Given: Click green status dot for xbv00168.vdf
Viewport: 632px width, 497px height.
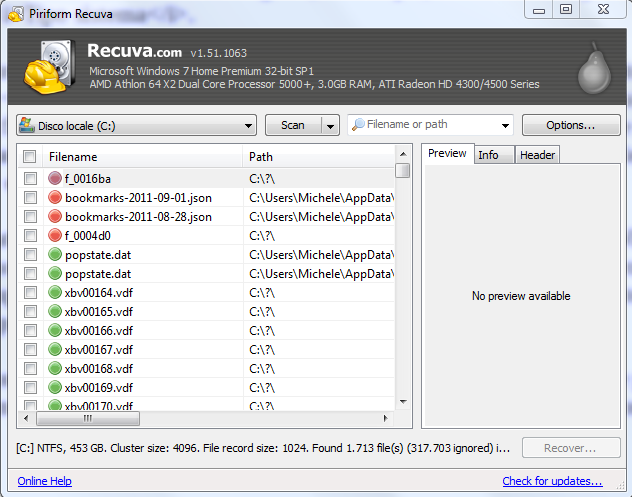Looking at the screenshot, I should click(x=55, y=368).
